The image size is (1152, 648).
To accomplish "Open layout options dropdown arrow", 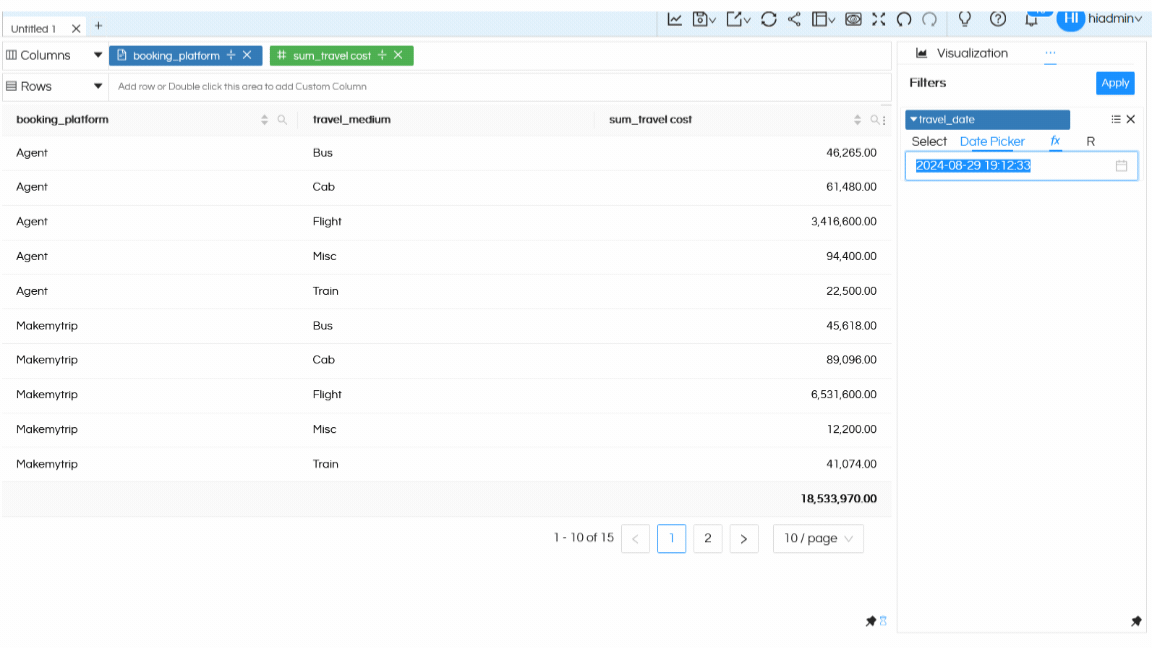I will 832,21.
